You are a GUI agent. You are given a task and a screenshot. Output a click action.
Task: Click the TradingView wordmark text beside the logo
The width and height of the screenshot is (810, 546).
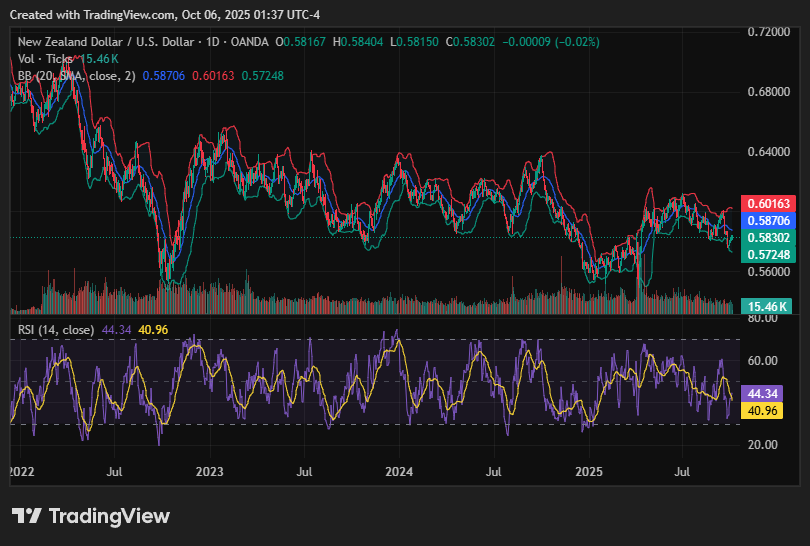[109, 516]
